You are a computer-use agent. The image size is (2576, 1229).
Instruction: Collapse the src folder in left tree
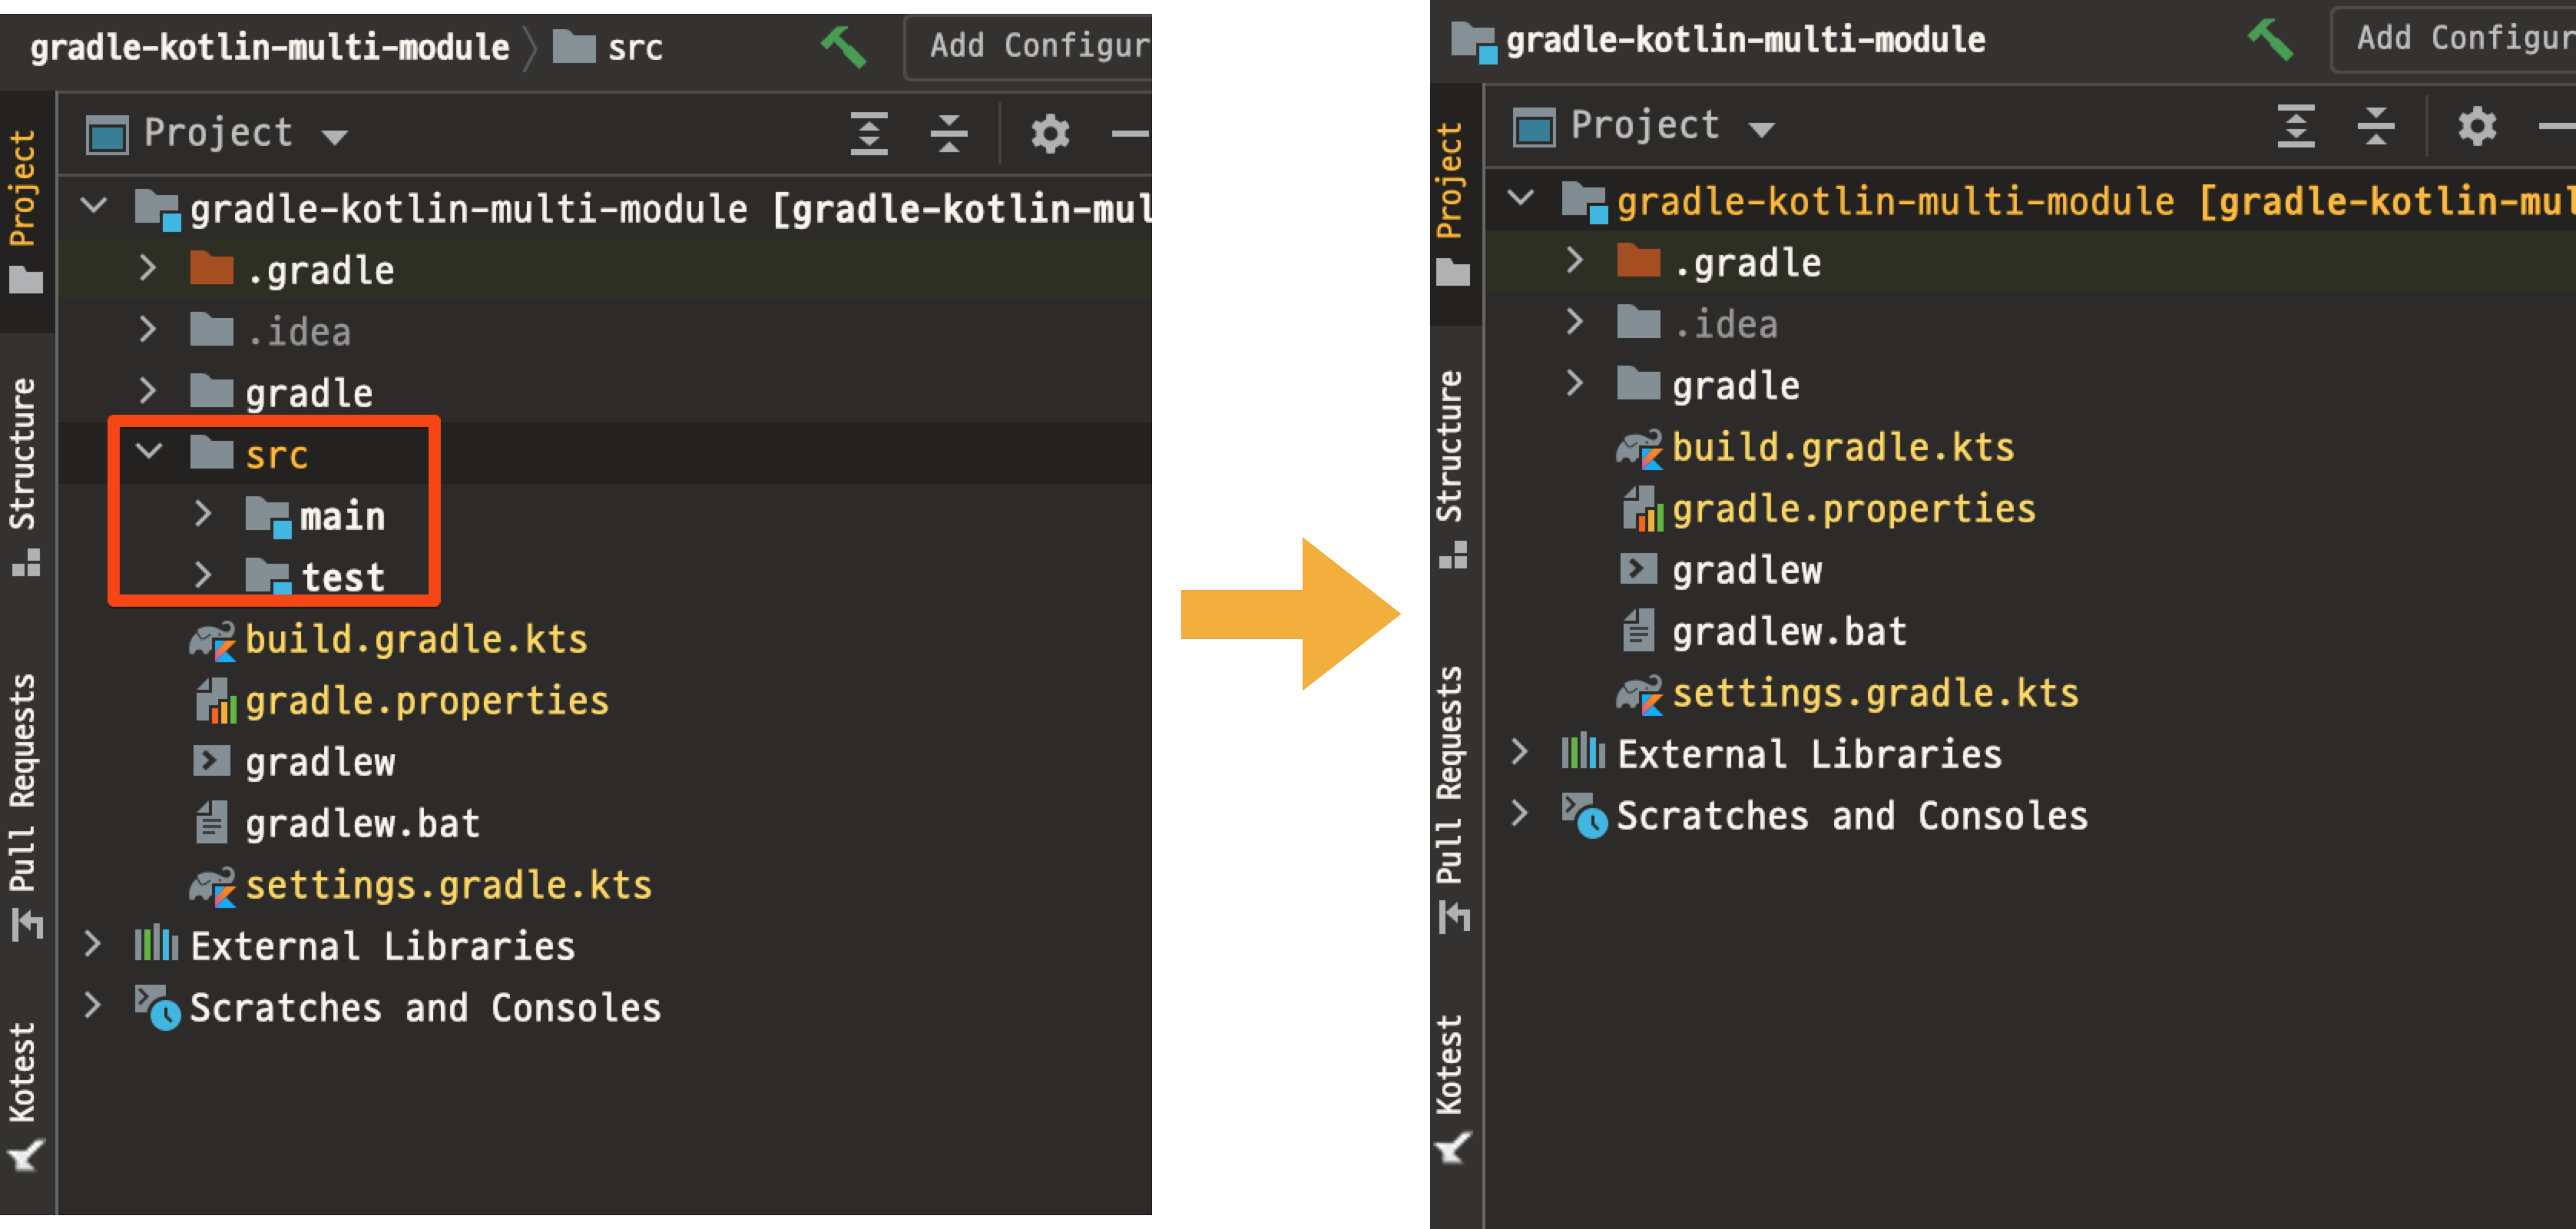(149, 452)
